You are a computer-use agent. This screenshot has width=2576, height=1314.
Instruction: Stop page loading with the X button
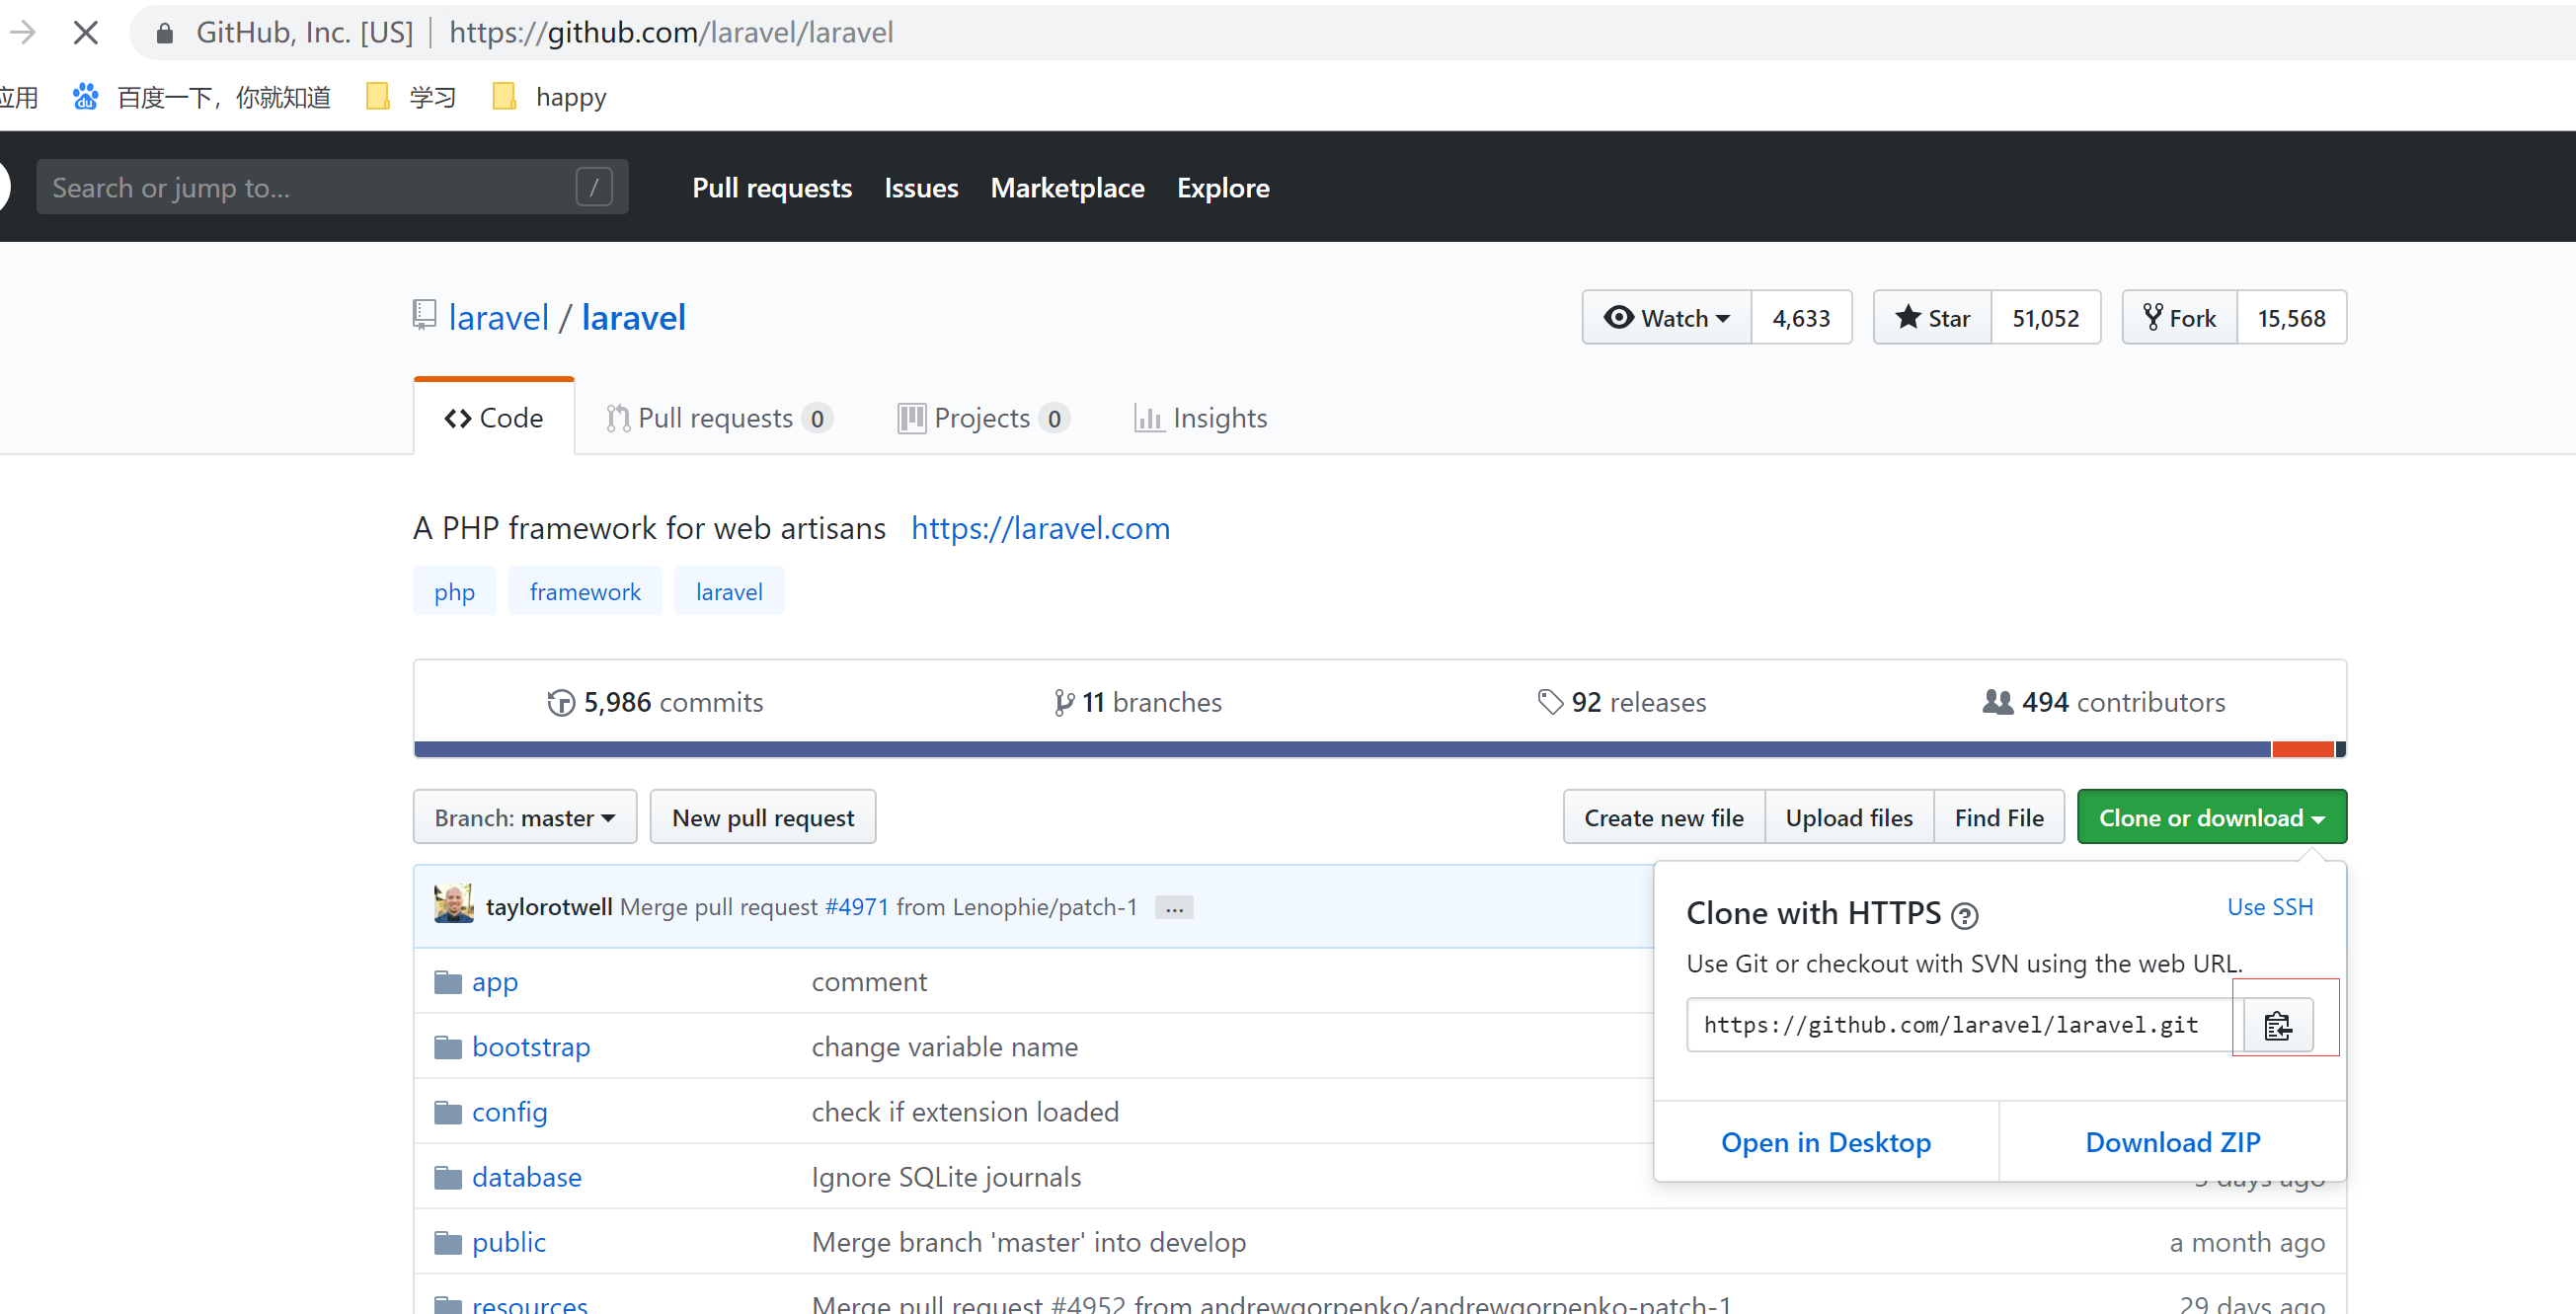tap(86, 33)
